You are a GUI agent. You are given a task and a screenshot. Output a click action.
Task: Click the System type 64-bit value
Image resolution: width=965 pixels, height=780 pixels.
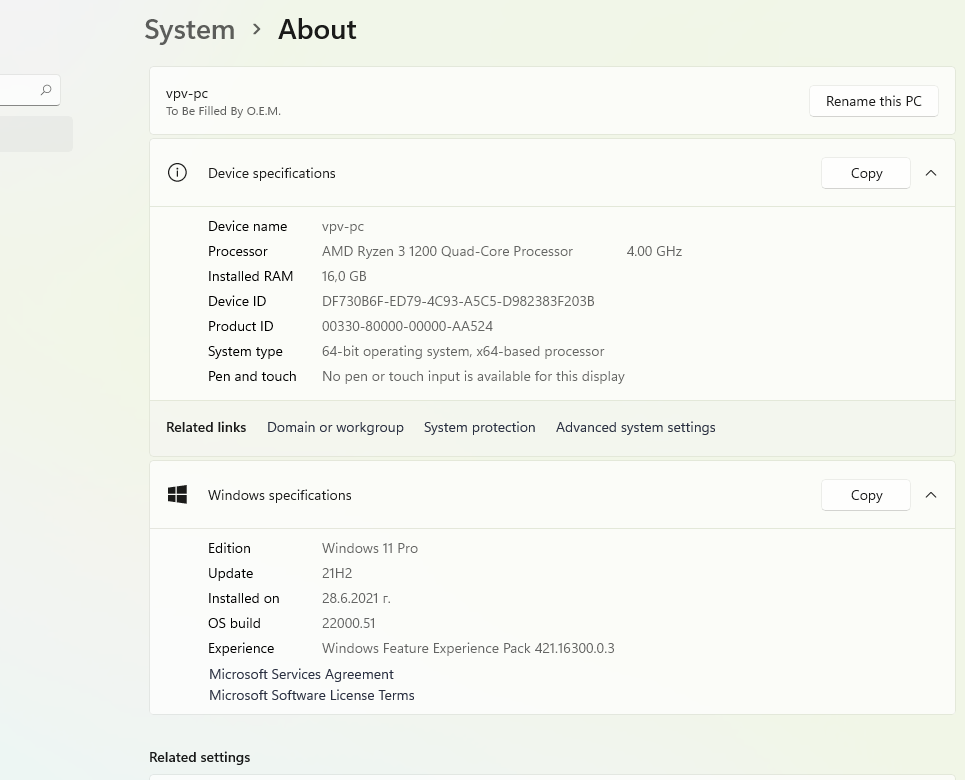click(463, 352)
